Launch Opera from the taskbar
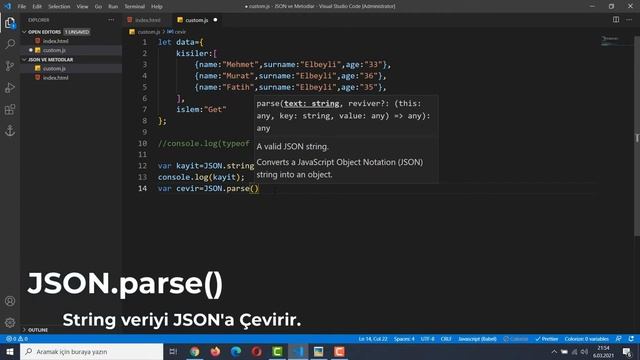 click(x=257, y=351)
